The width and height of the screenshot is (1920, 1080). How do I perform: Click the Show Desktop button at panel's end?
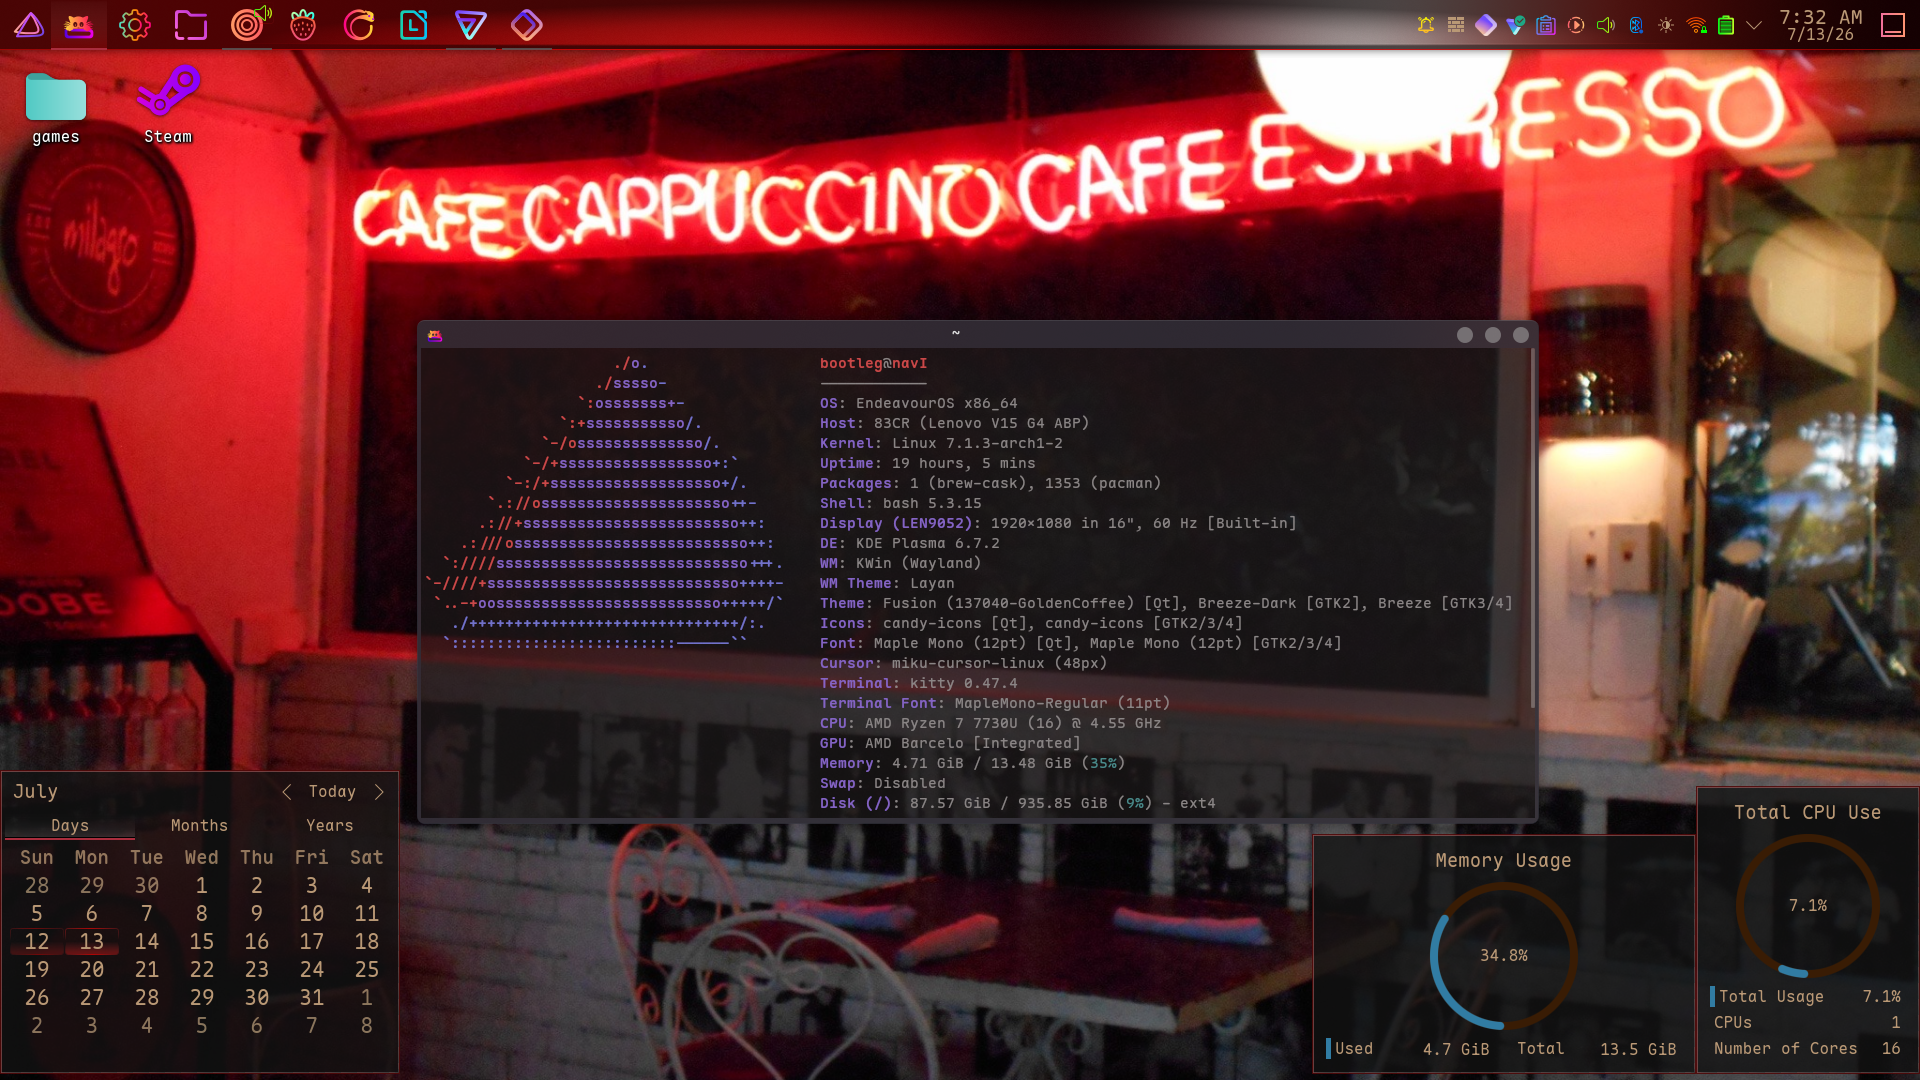pos(1893,25)
